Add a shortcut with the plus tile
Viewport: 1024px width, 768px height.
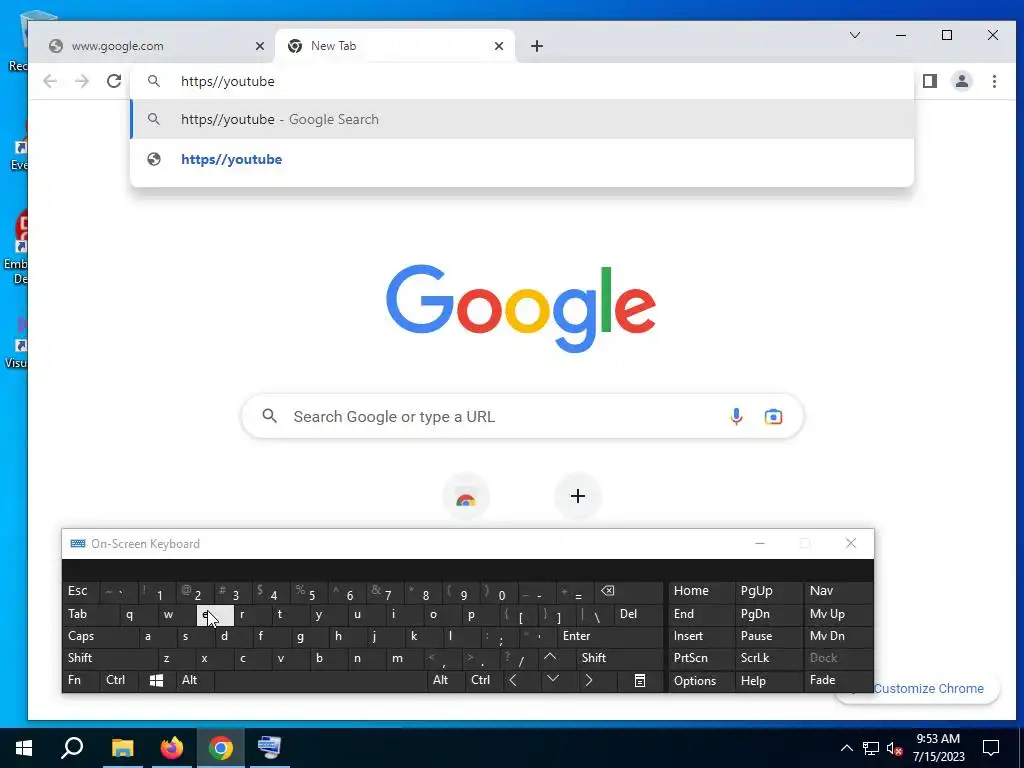[578, 496]
